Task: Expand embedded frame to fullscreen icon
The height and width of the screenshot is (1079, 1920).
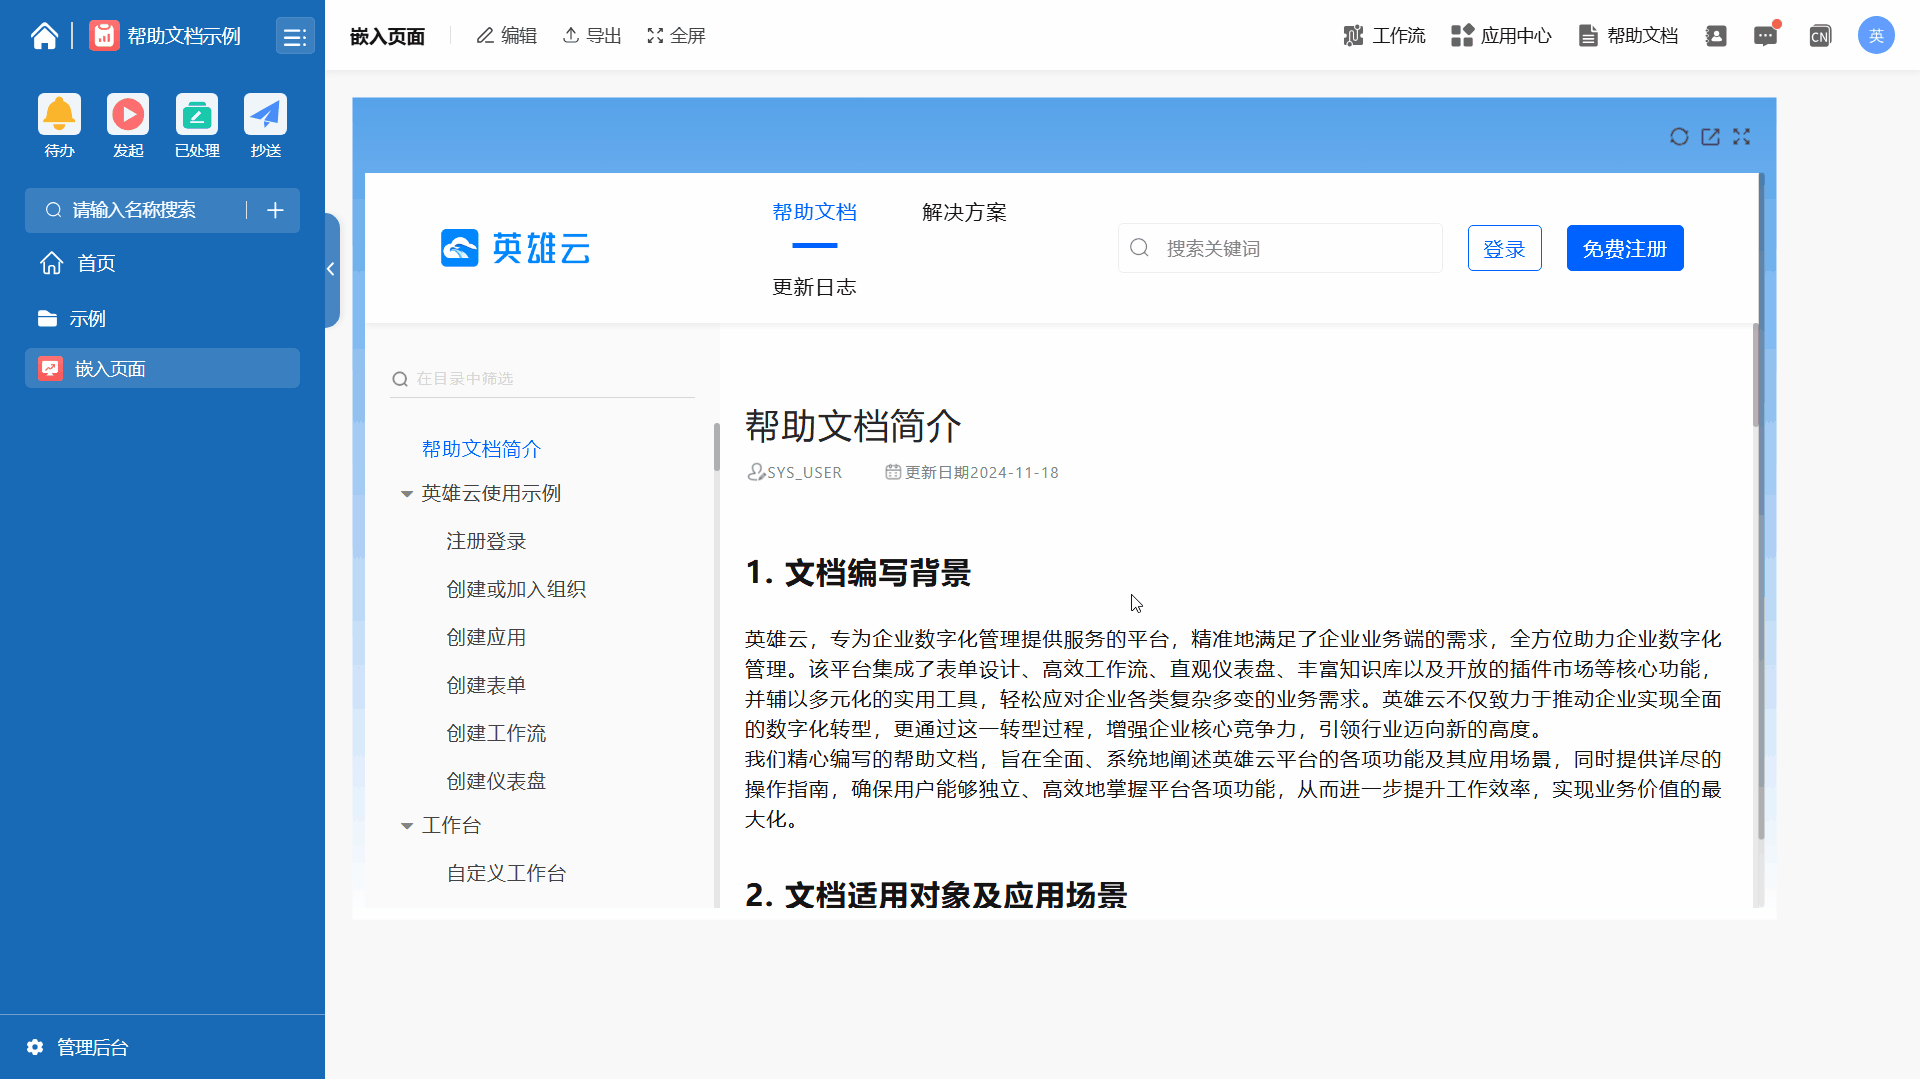Action: (1742, 137)
